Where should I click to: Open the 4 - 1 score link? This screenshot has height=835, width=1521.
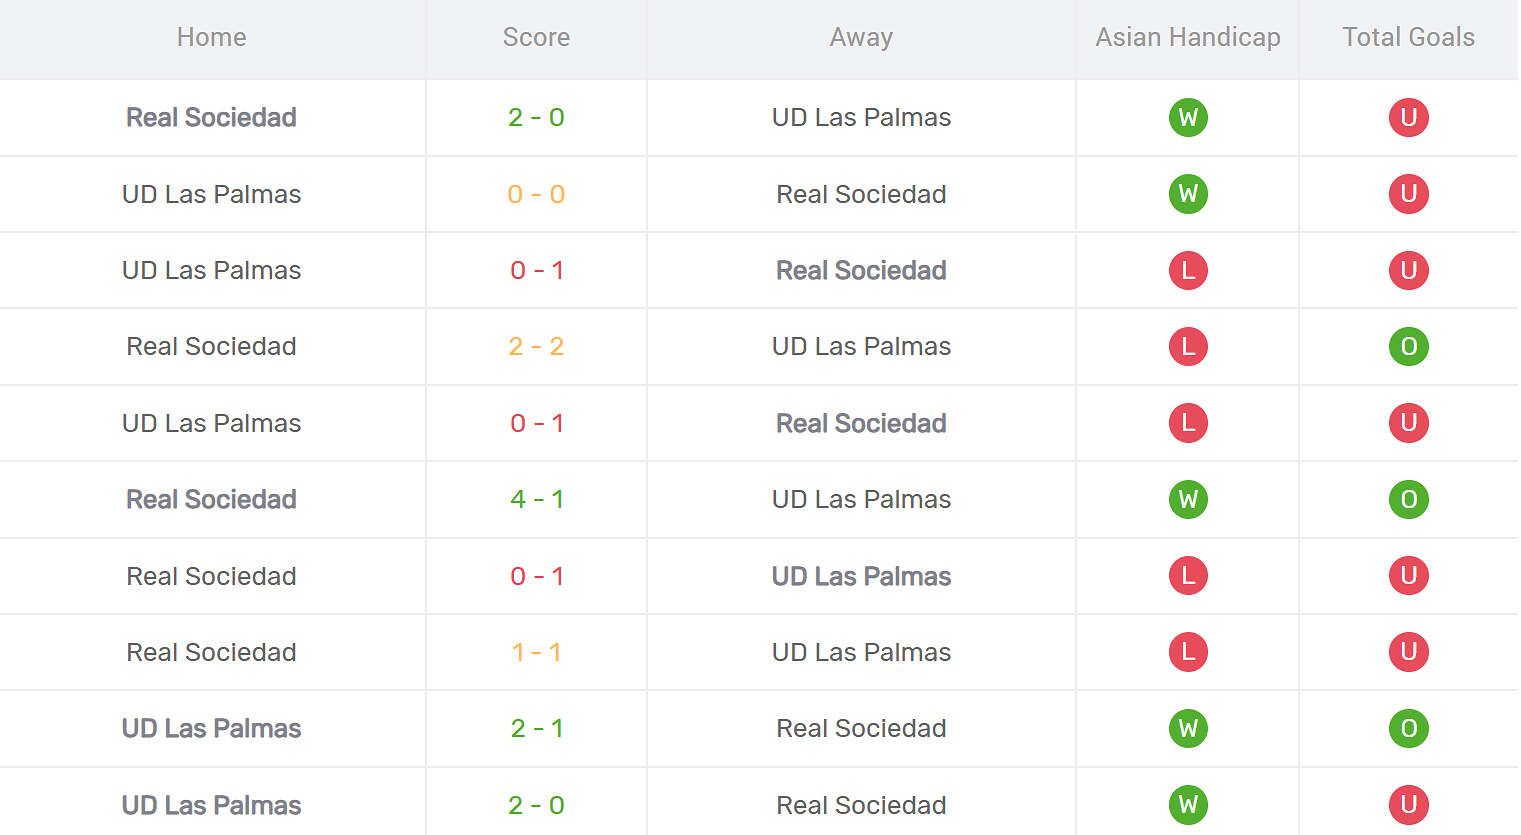tap(536, 499)
